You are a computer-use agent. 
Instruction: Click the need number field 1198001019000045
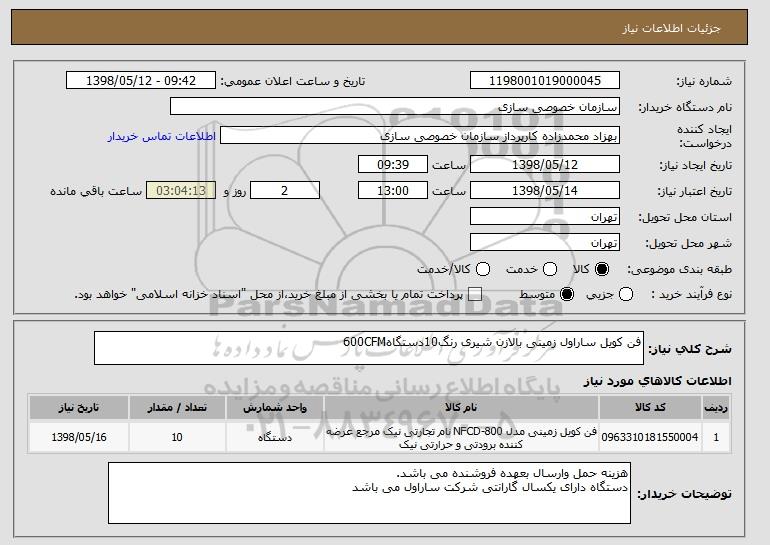click(x=545, y=81)
